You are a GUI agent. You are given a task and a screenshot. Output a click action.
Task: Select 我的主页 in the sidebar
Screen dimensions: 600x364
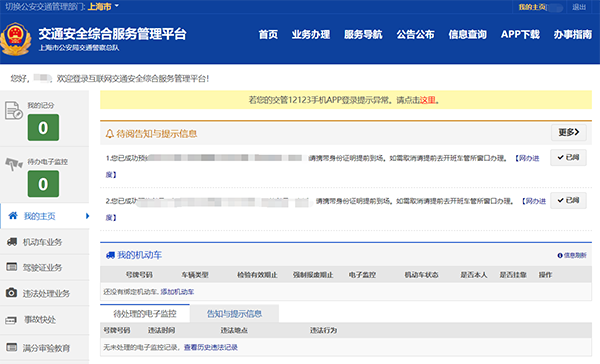pos(44,216)
